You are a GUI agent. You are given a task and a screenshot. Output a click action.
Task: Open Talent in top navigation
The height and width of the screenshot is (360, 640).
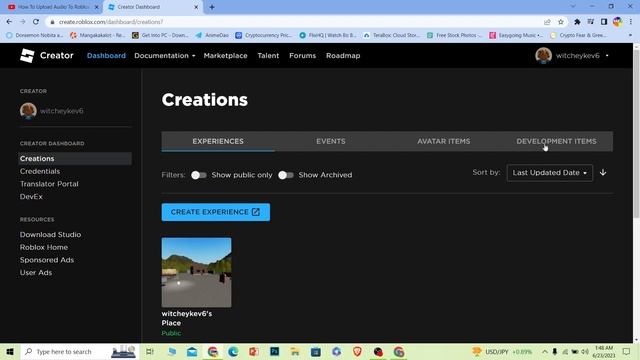pos(268,56)
